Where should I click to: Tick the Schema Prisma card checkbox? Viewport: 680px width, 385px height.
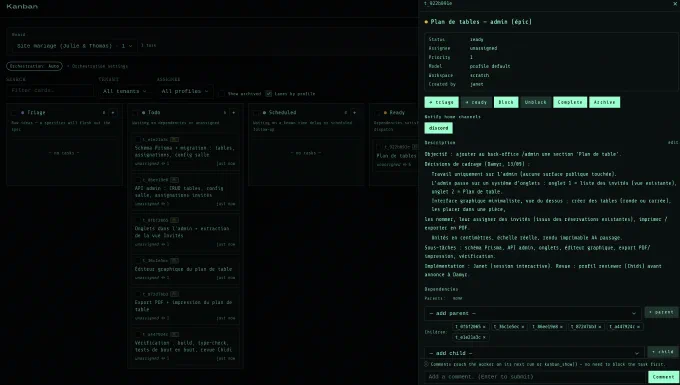(138, 140)
